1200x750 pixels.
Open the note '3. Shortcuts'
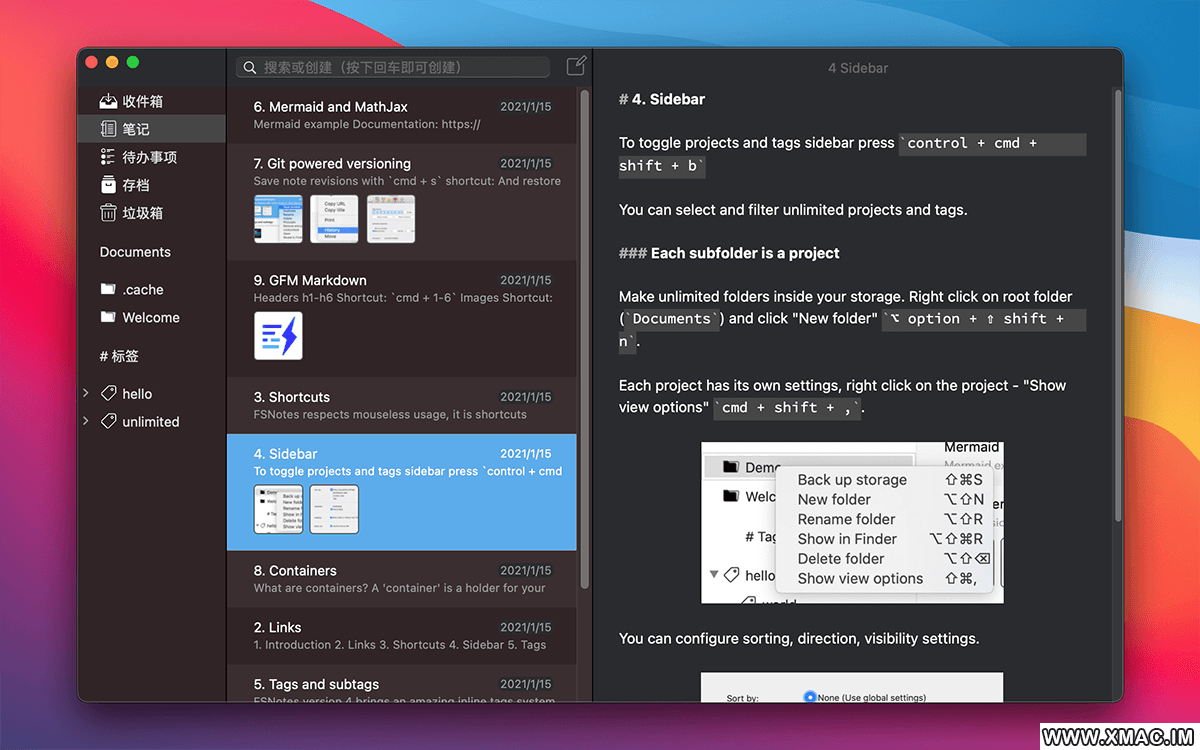[401, 405]
